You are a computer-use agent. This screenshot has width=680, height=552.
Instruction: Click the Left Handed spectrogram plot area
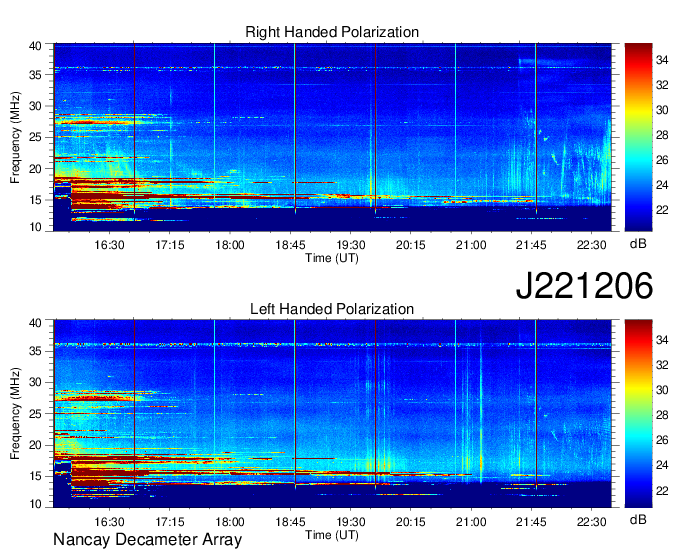pyautogui.click(x=333, y=414)
